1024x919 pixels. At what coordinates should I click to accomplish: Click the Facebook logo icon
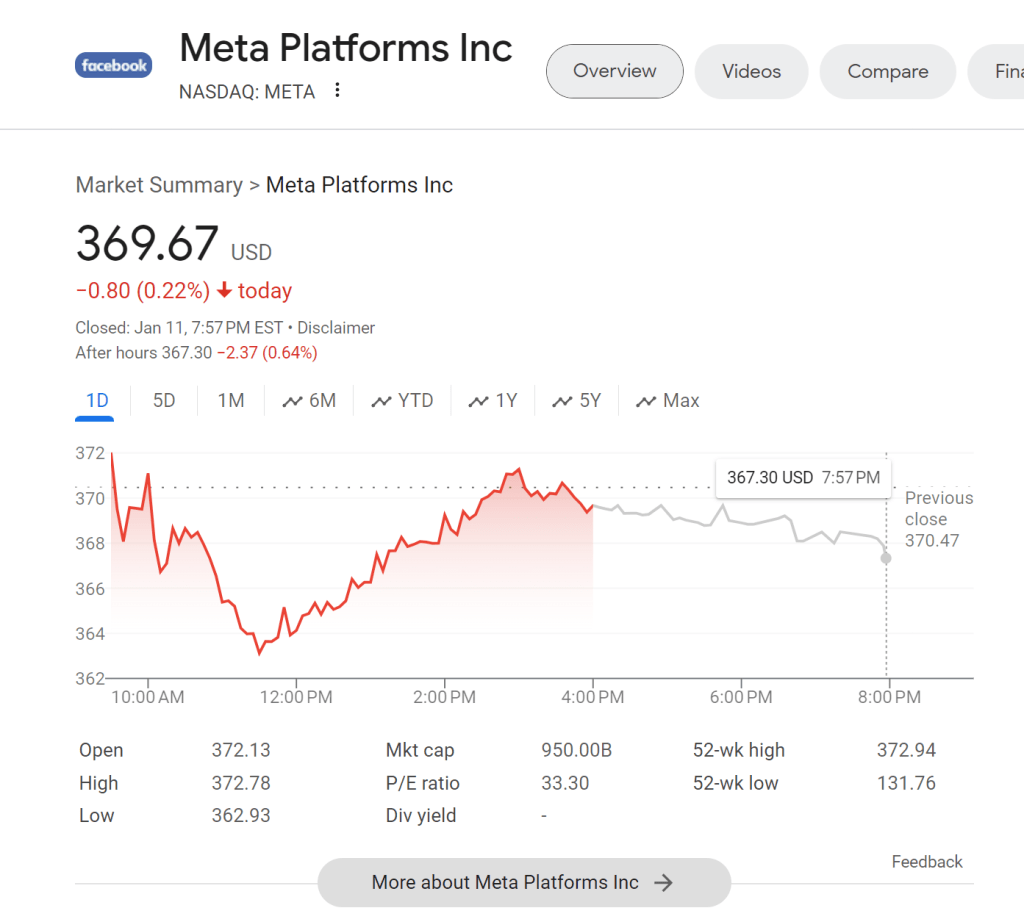tap(113, 66)
